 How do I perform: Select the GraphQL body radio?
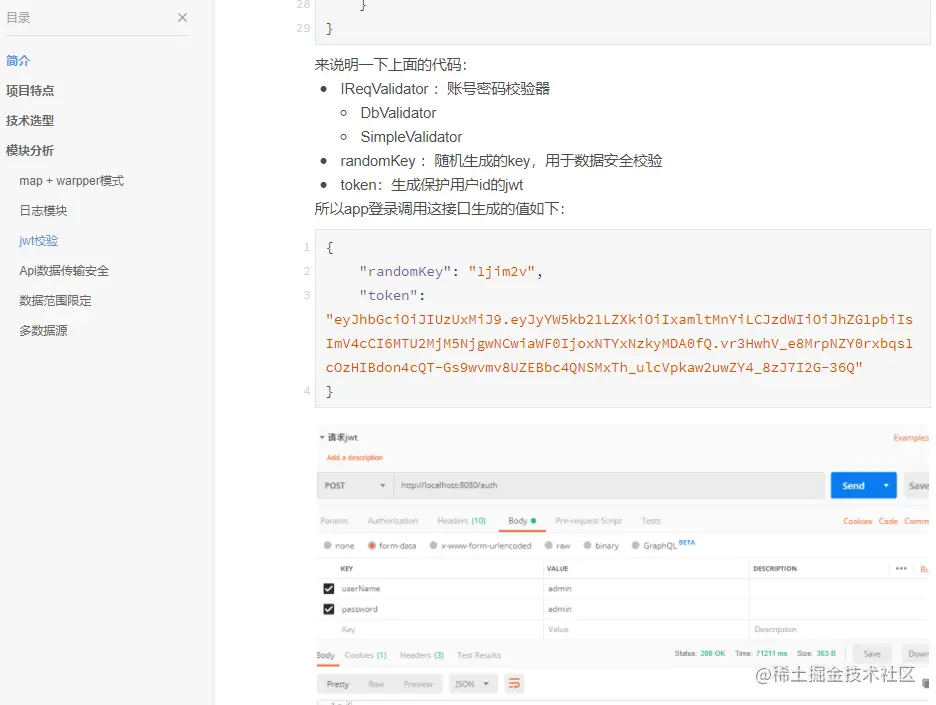[x=636, y=545]
